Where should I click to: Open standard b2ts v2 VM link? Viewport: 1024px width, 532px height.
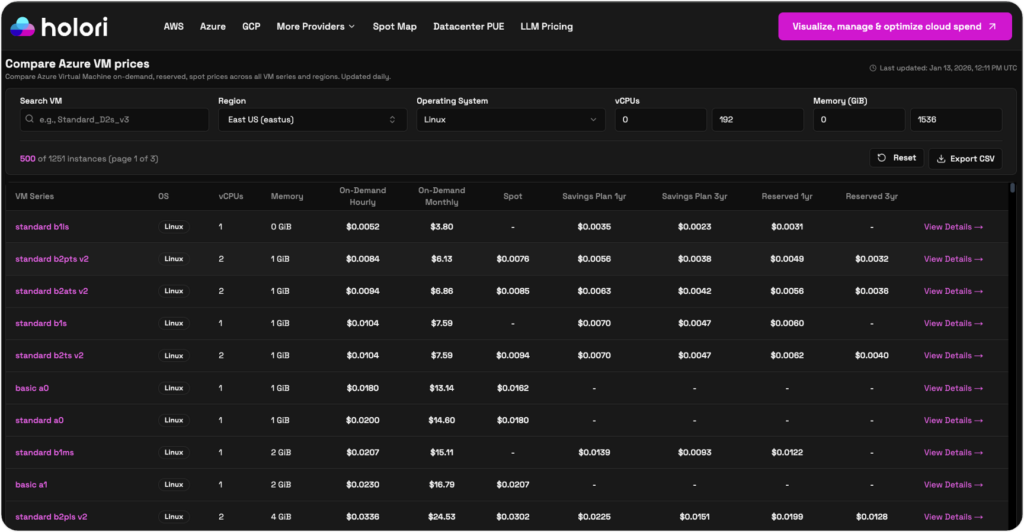pos(49,356)
